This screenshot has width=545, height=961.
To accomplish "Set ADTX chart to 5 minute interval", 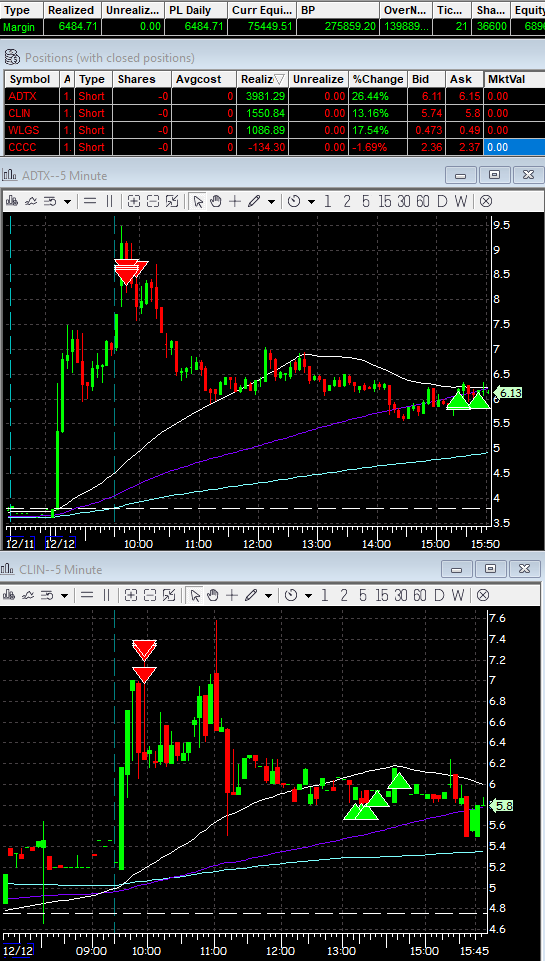I will [x=366, y=201].
